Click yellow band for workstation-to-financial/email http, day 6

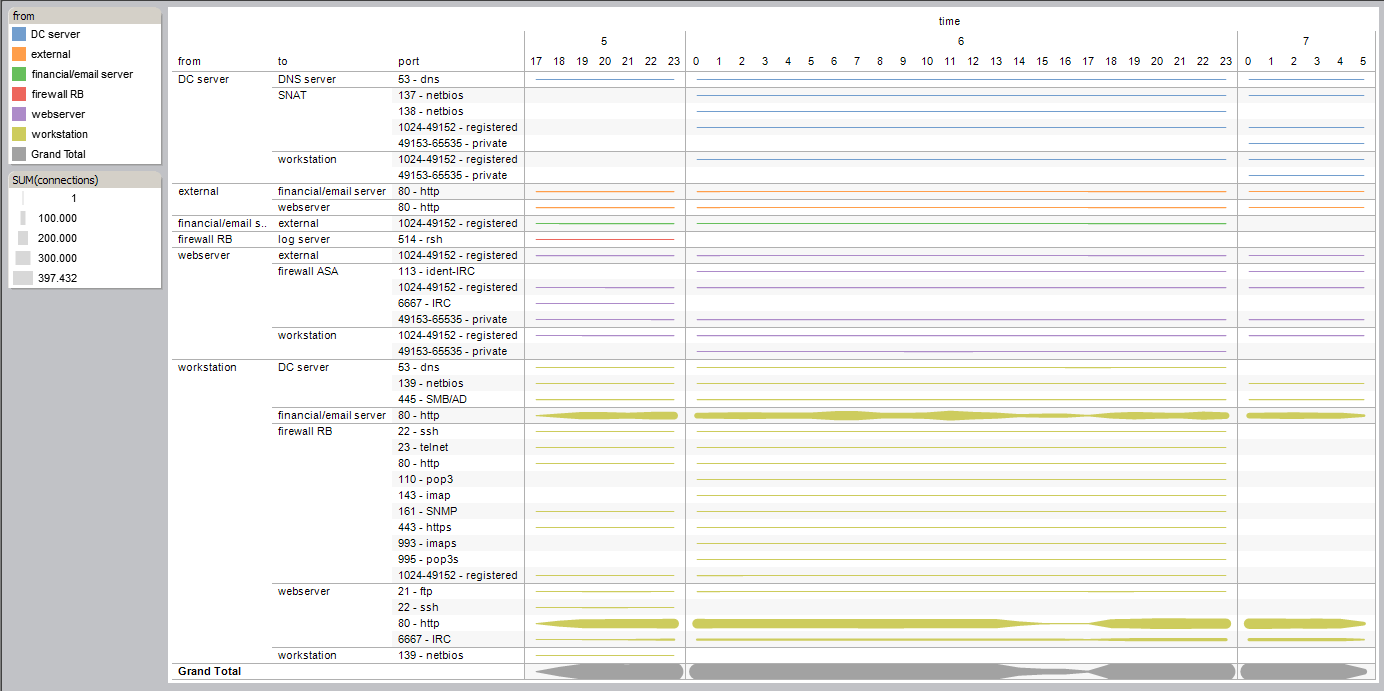click(961, 415)
